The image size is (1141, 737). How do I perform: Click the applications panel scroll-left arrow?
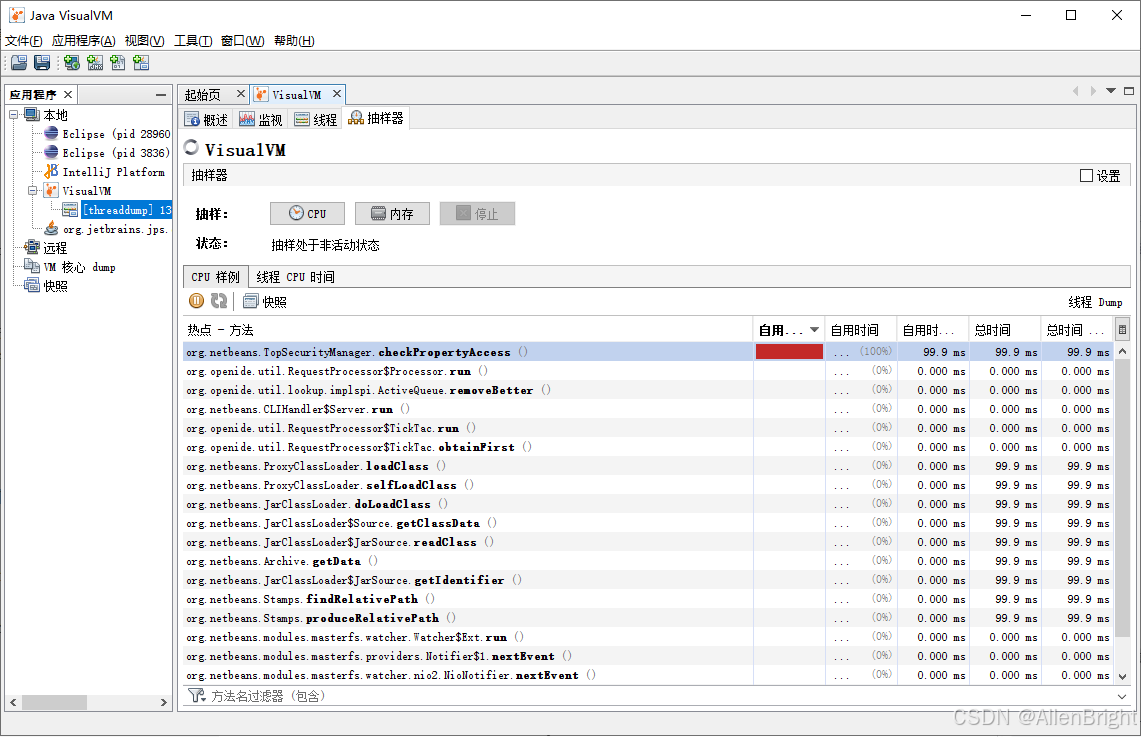pyautogui.click(x=13, y=702)
